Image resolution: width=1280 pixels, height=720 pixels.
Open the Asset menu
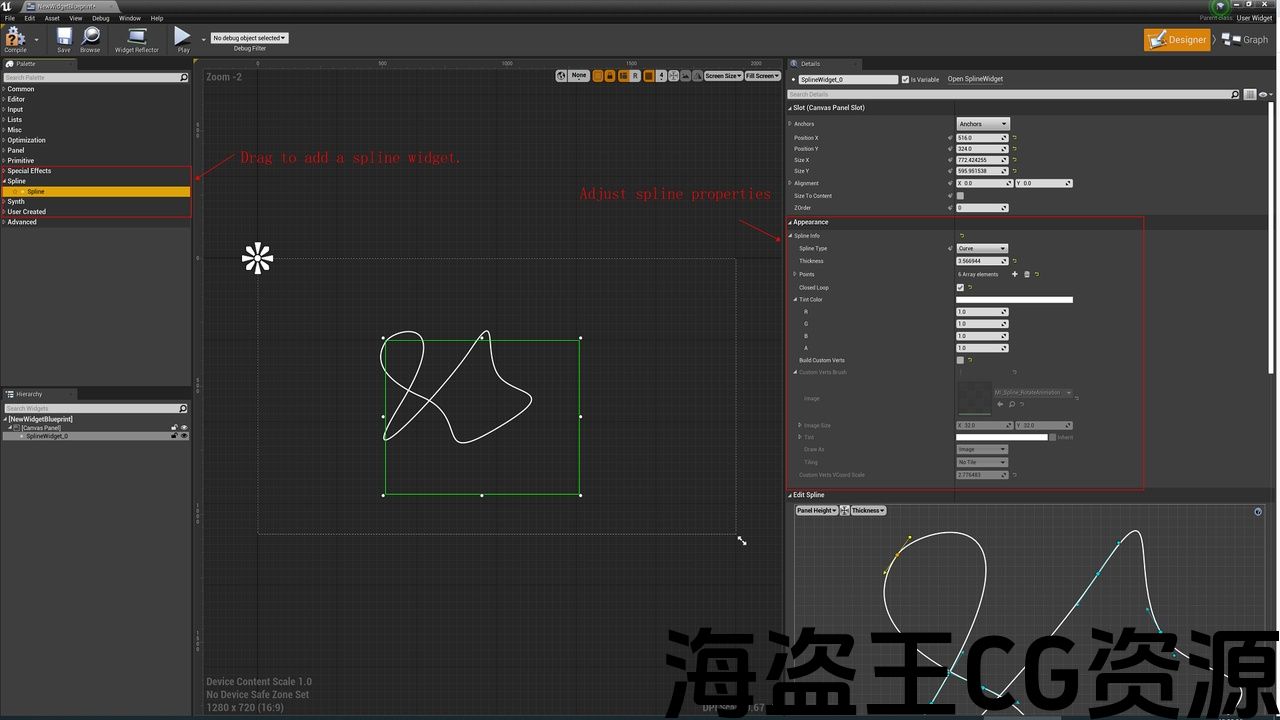click(x=52, y=18)
